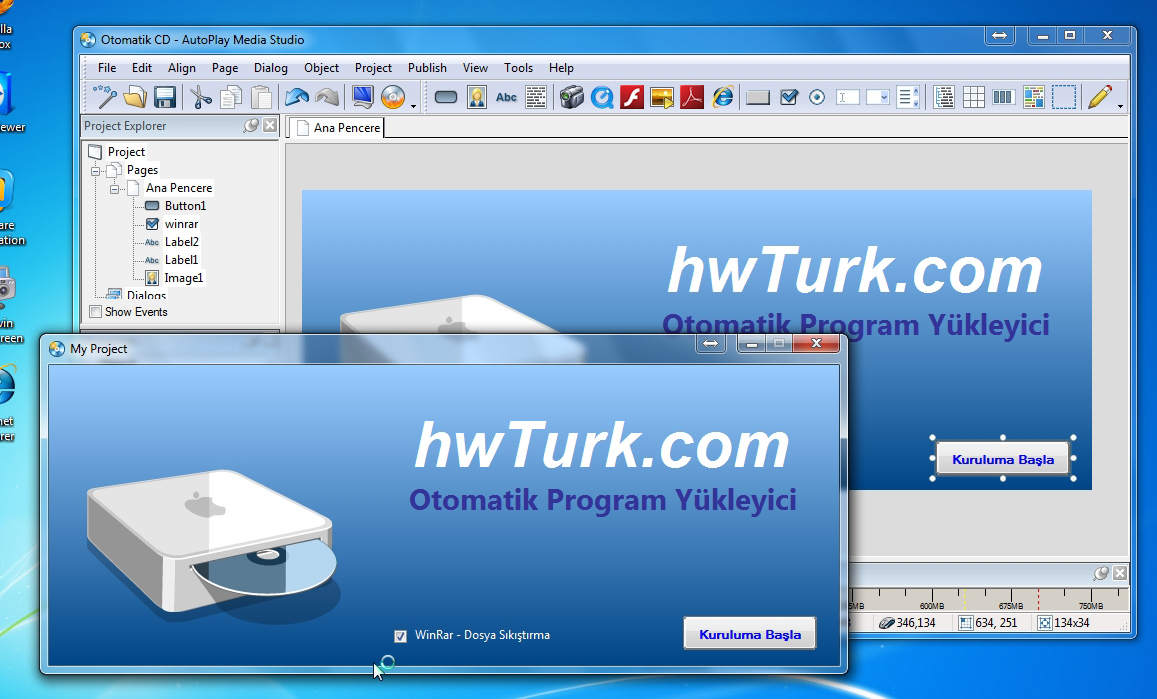
Task: Preview project with monitor icon
Action: 362,97
